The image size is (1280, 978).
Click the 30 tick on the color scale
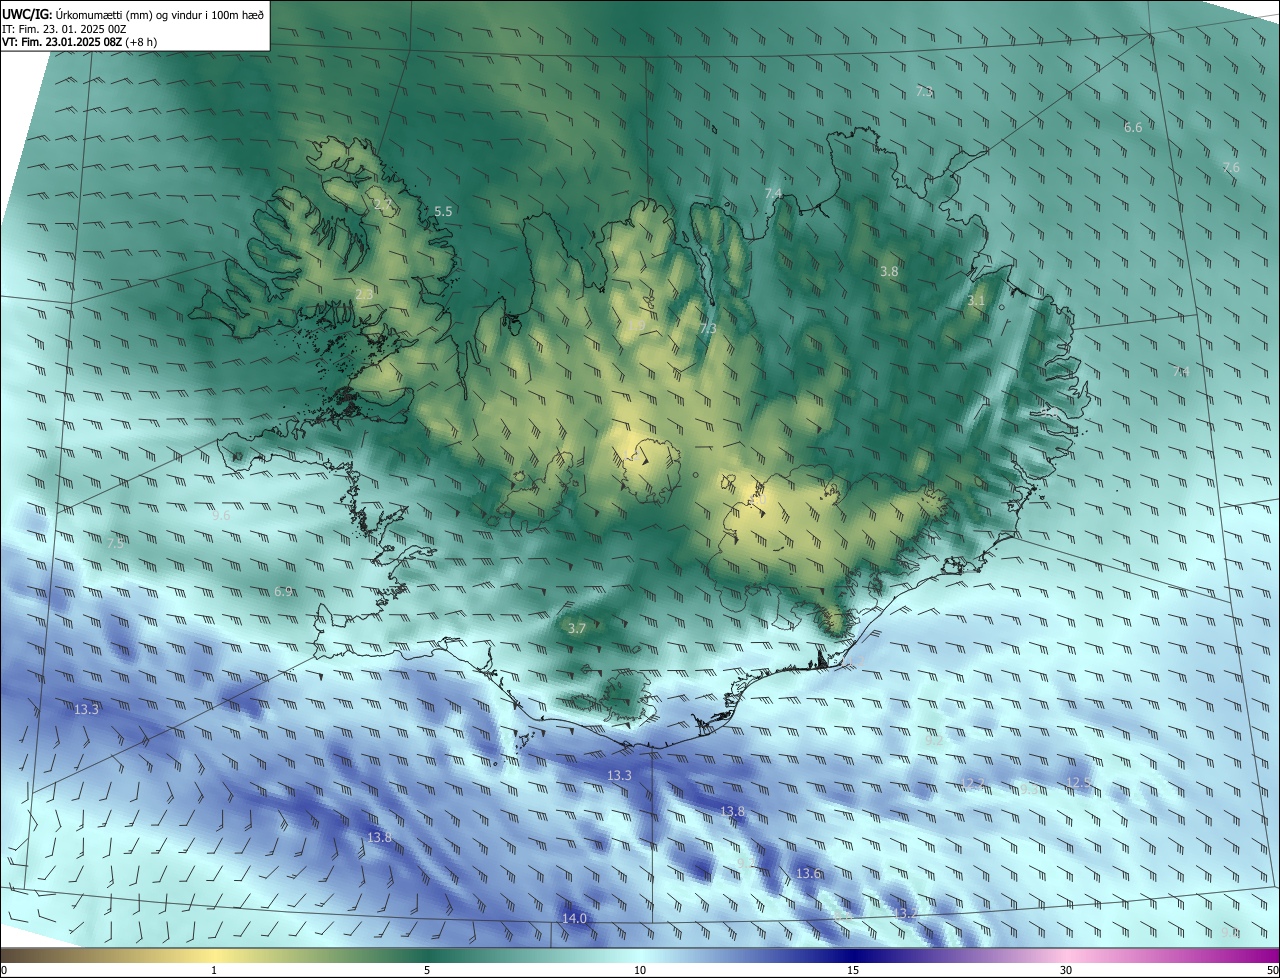[x=1066, y=970]
